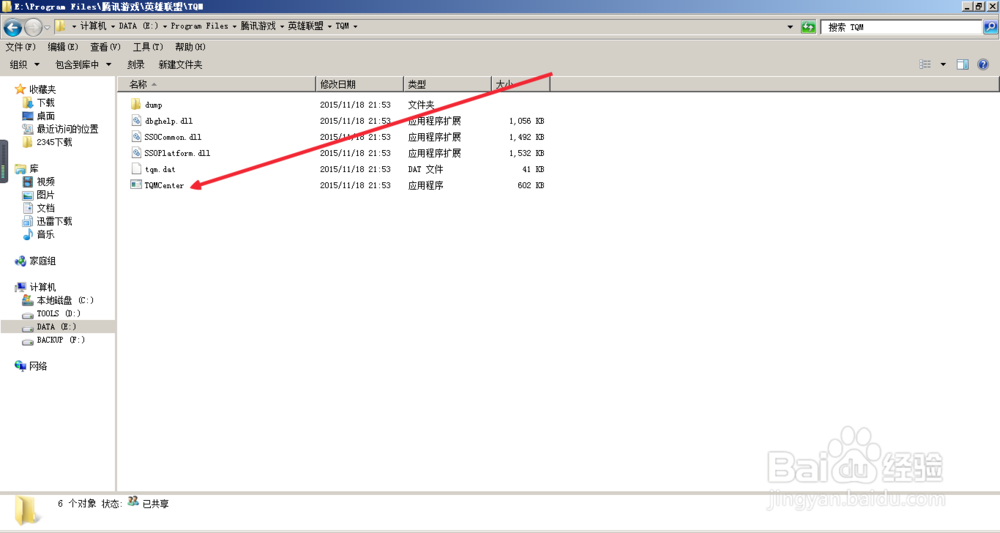Click the dbghelp.dll size 1,056 KB

click(526, 120)
